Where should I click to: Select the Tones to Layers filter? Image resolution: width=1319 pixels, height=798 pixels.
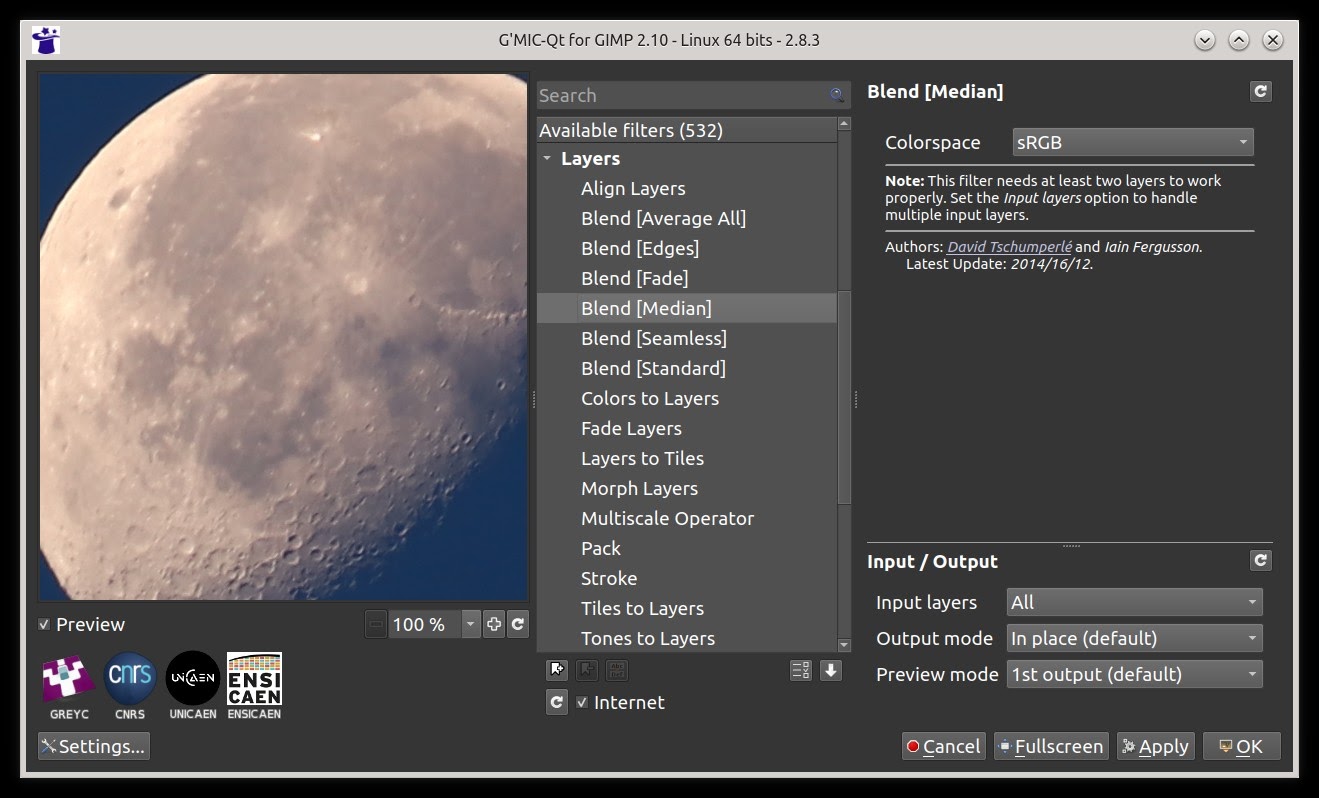pos(648,638)
